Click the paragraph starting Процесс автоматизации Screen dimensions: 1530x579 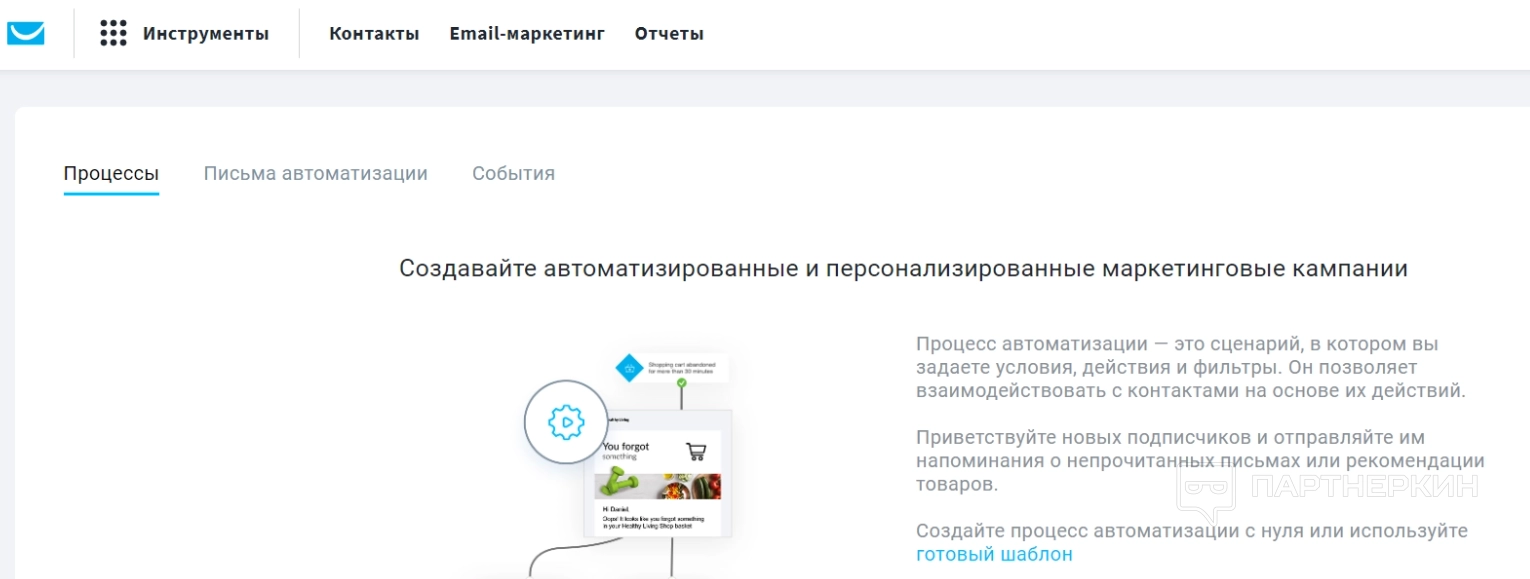coord(1191,367)
